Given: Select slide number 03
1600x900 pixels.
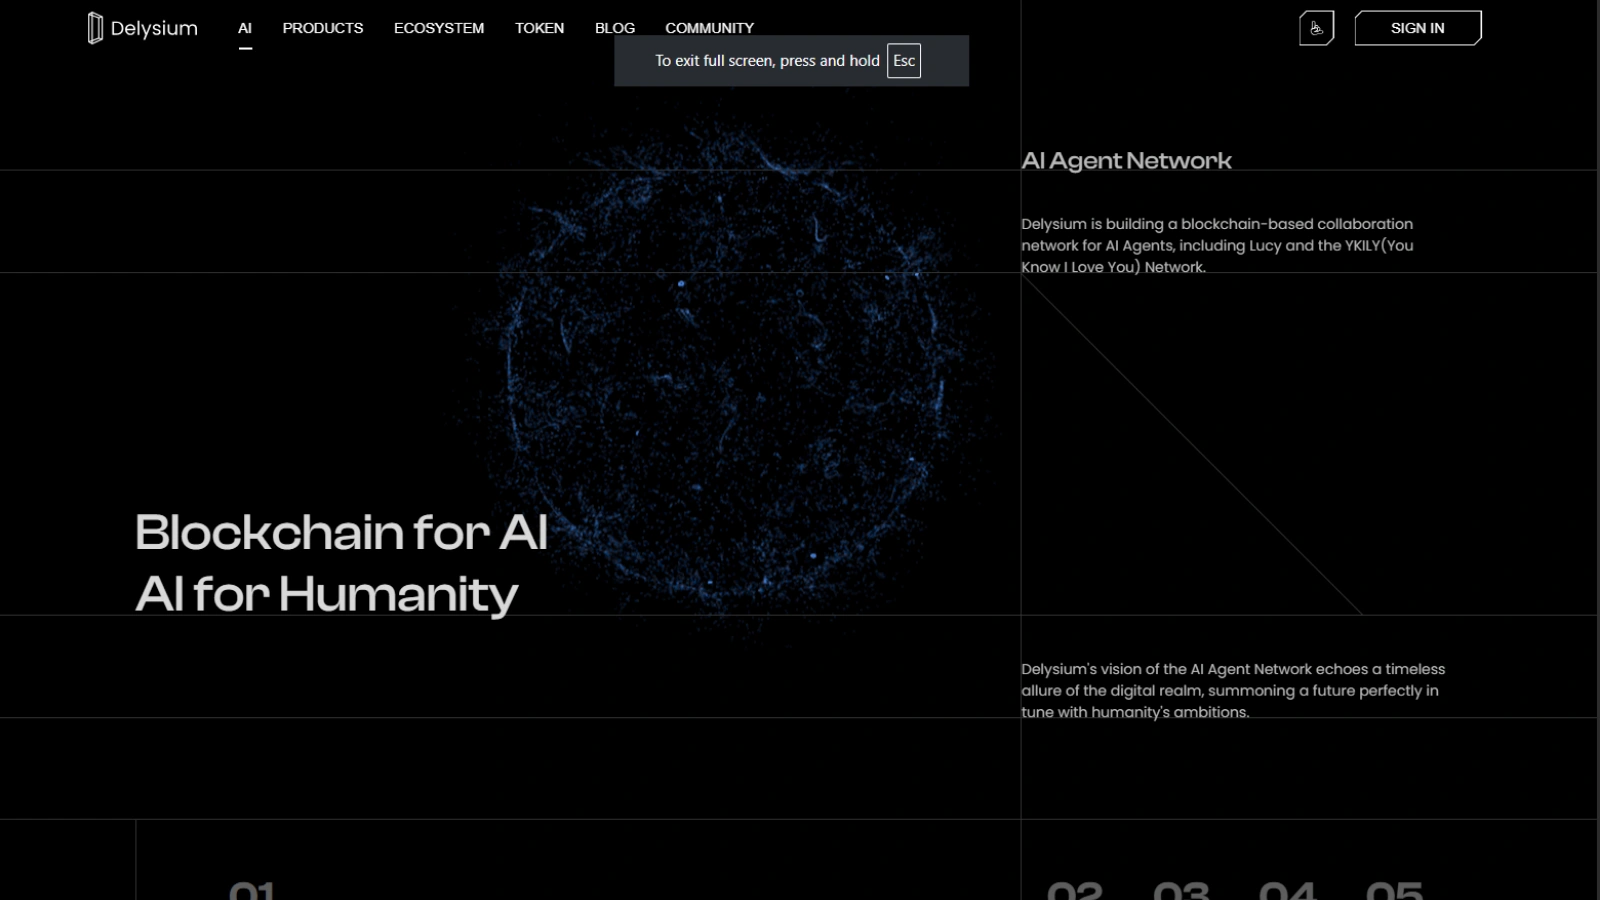Looking at the screenshot, I should coord(1181,889).
